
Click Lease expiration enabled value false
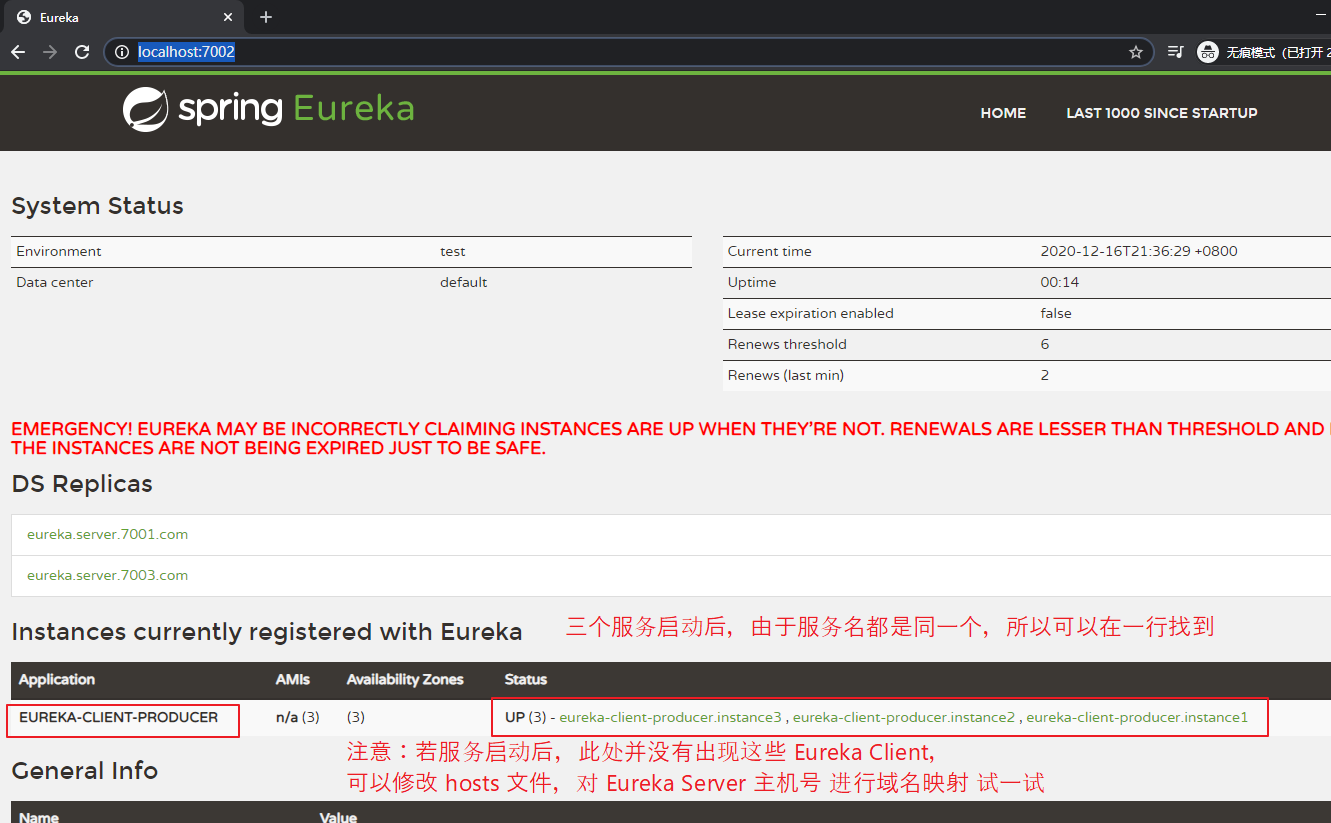1056,313
